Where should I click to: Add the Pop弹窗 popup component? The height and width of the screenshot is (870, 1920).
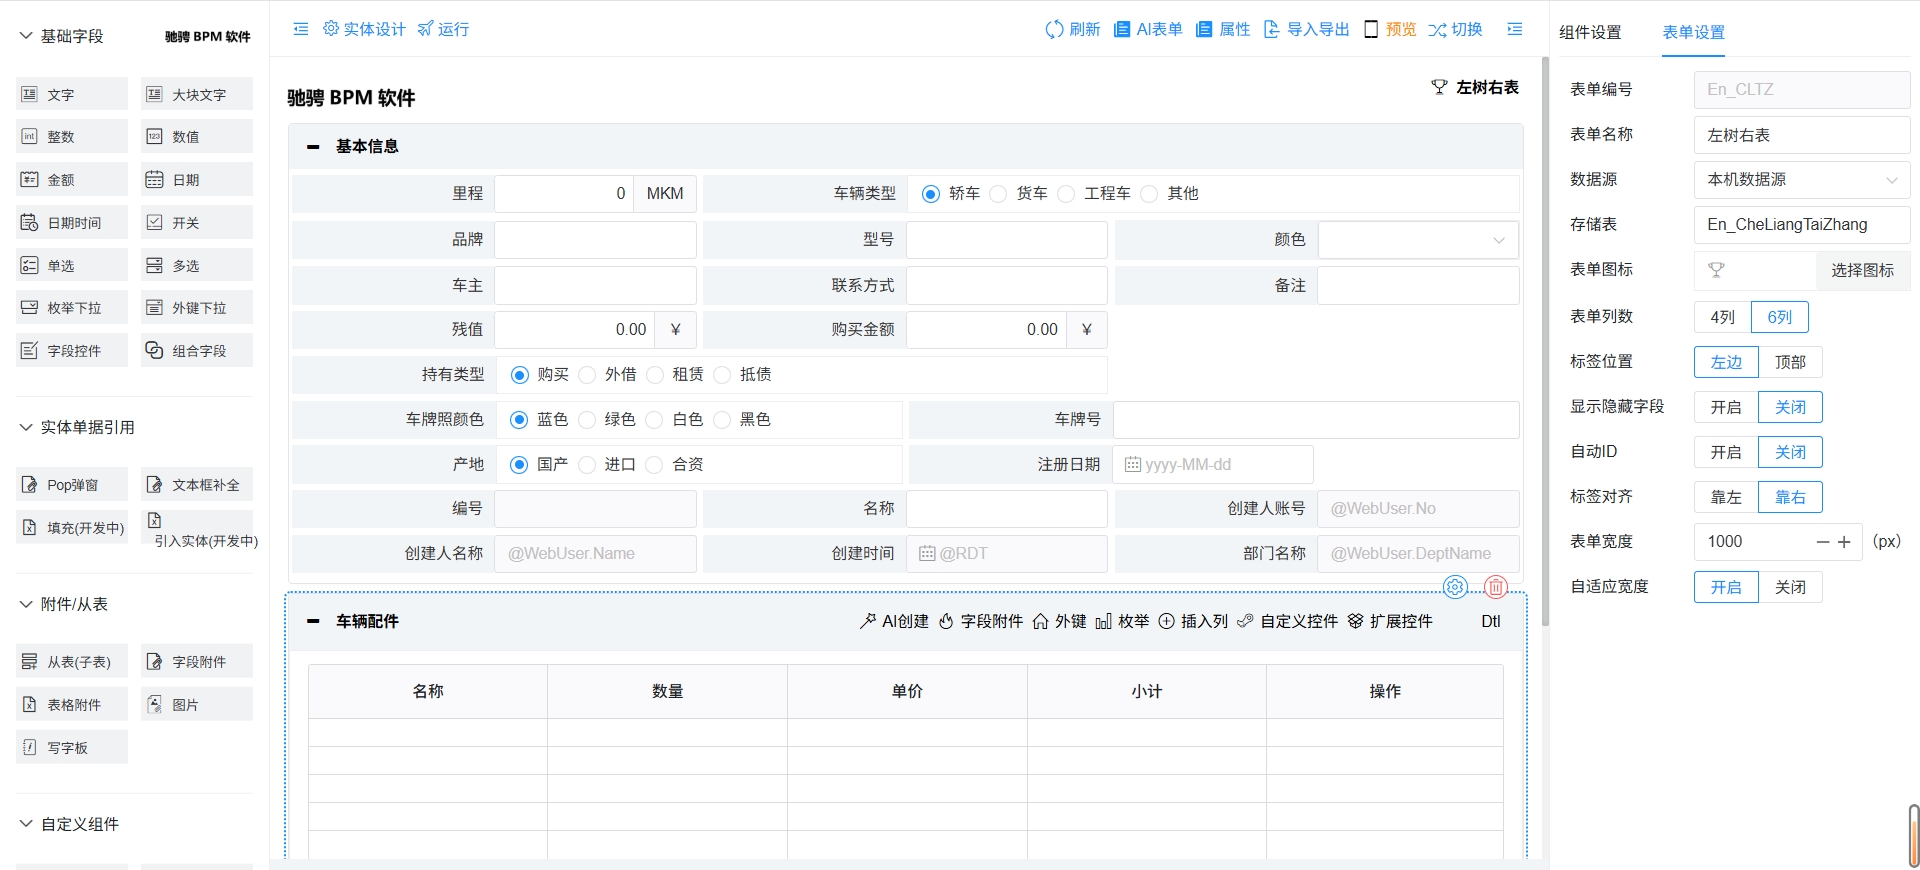point(72,484)
